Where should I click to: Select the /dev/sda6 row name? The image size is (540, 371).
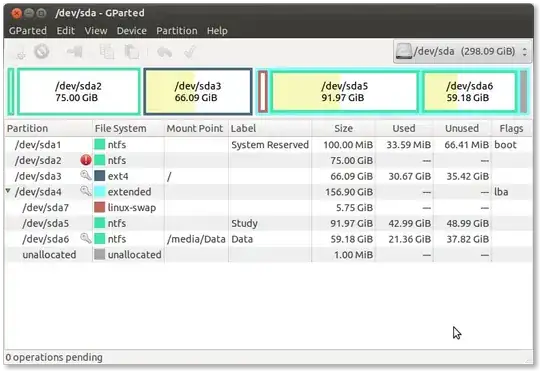coord(45,239)
